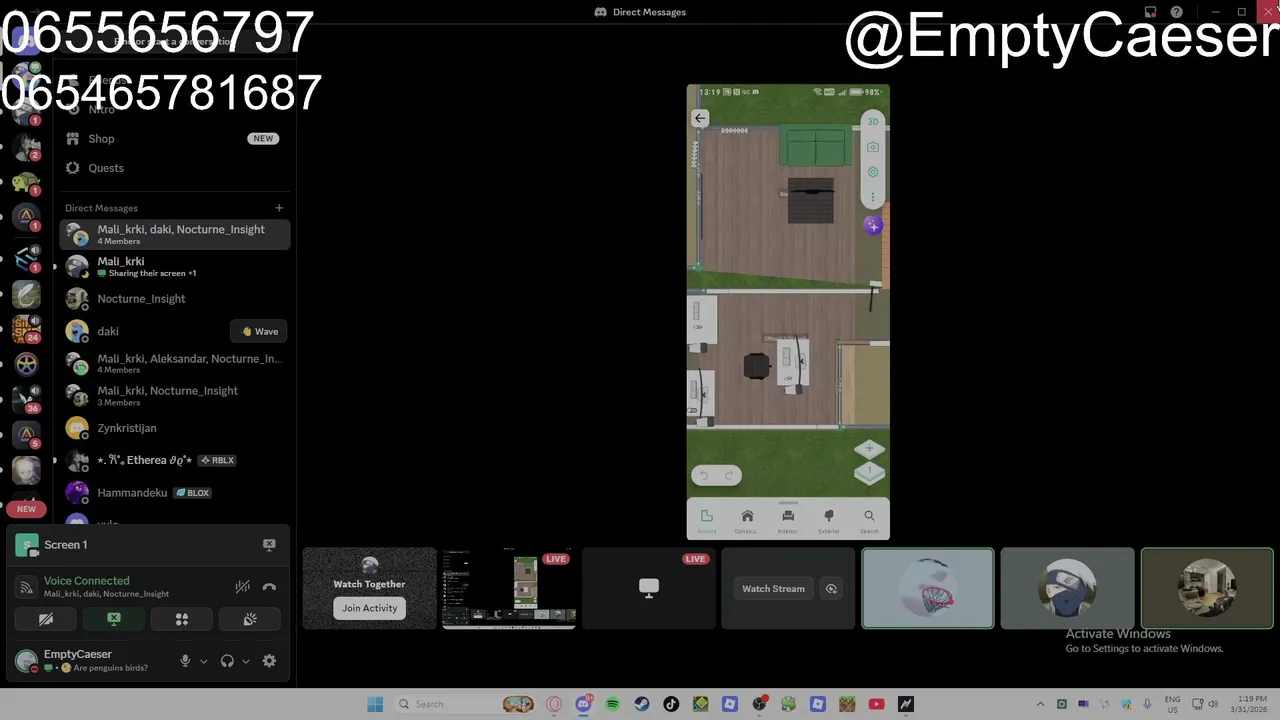This screenshot has height=720, width=1280.
Task: Click back arrow in streamed app
Action: 700,118
